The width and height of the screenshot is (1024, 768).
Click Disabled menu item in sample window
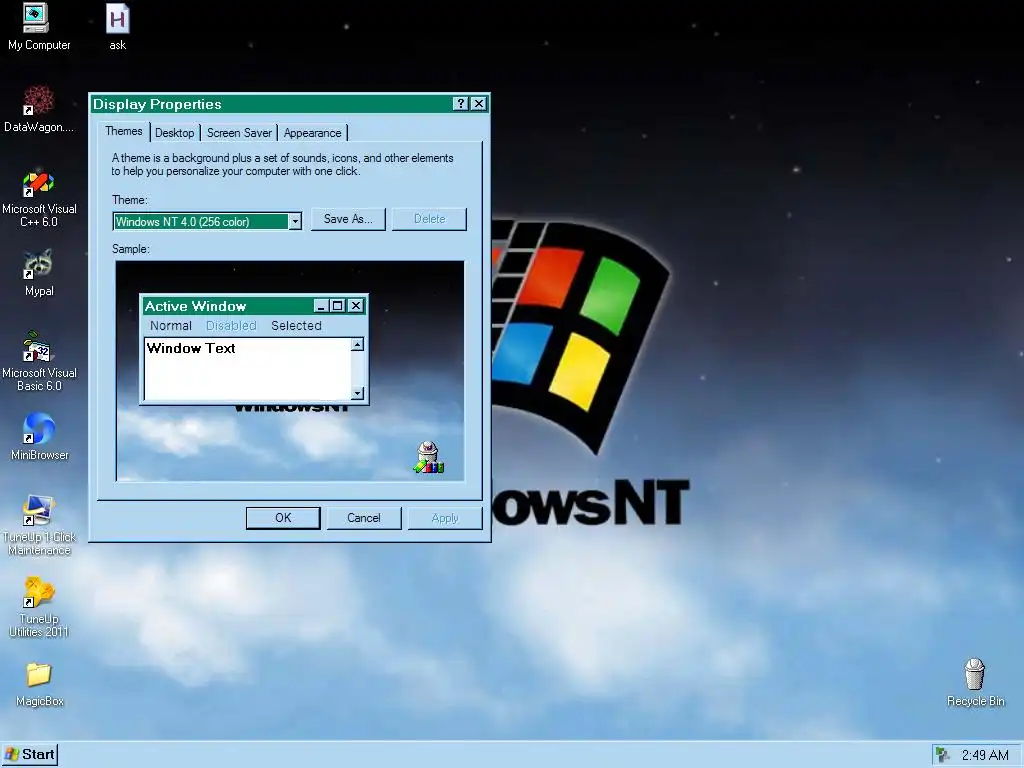click(231, 326)
